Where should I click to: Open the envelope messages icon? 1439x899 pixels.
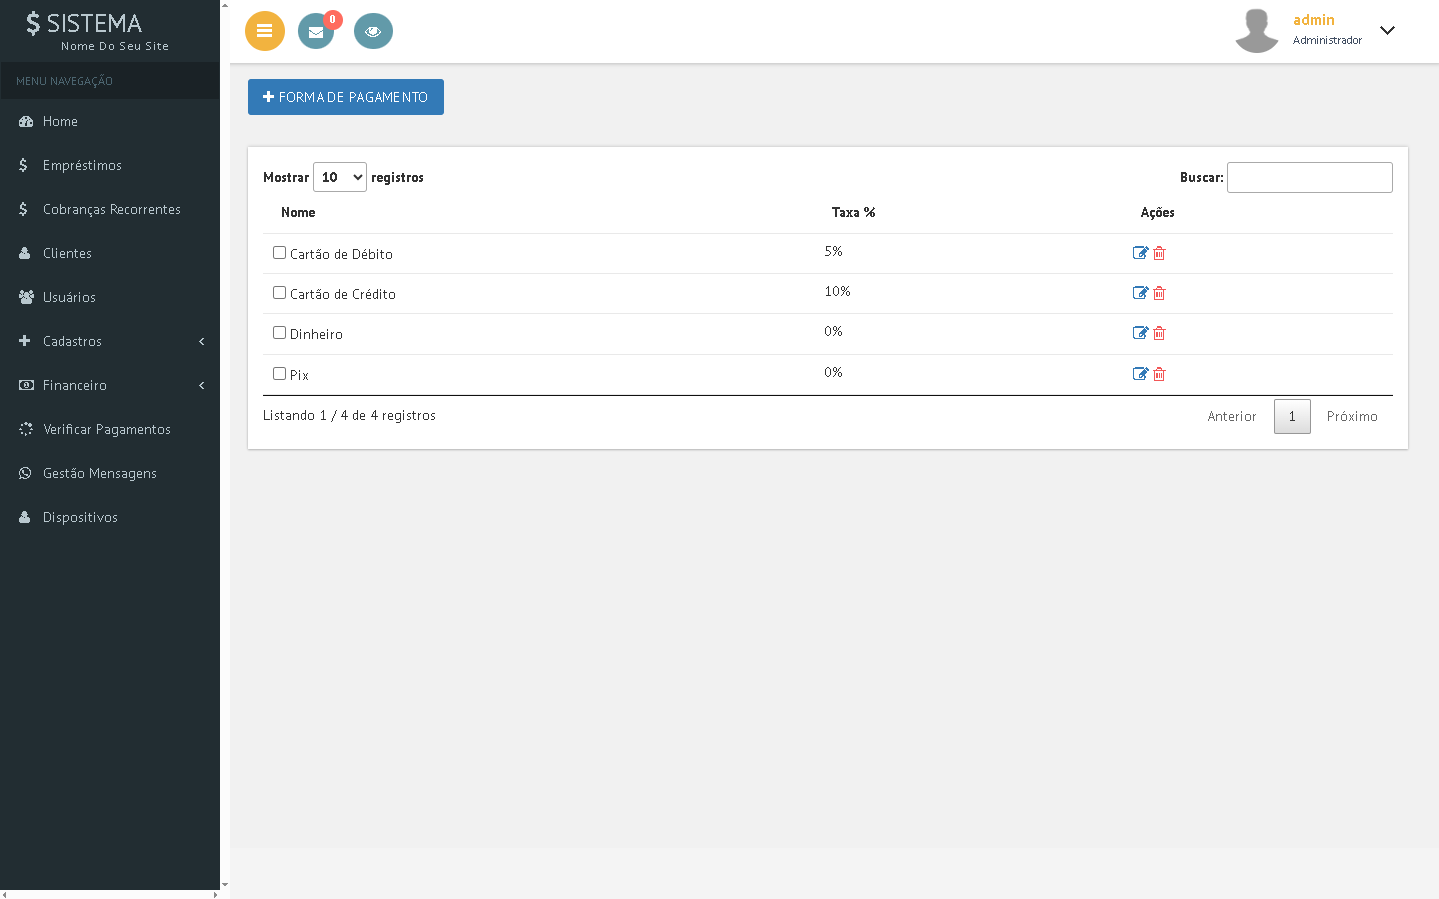tap(316, 31)
